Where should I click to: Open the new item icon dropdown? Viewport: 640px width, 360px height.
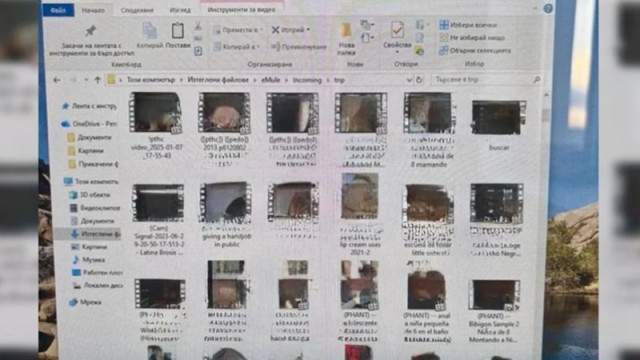click(x=367, y=25)
